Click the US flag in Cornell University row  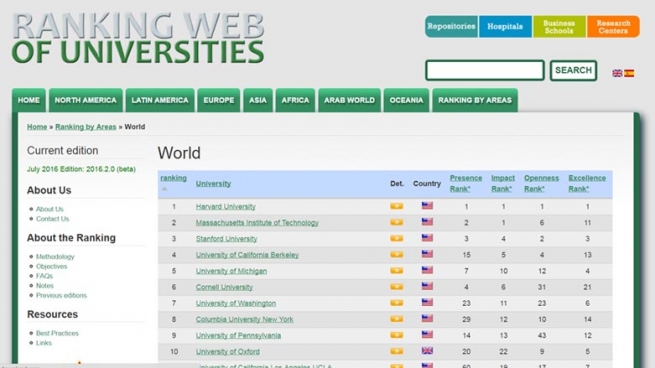pyautogui.click(x=427, y=286)
